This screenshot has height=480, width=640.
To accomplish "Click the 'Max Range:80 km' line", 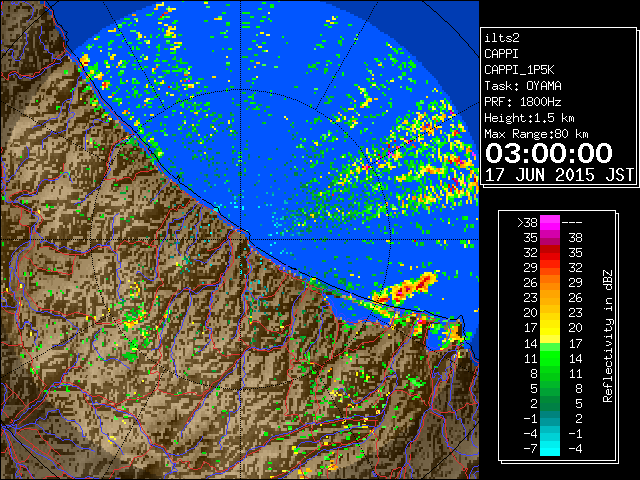I will click(536, 134).
